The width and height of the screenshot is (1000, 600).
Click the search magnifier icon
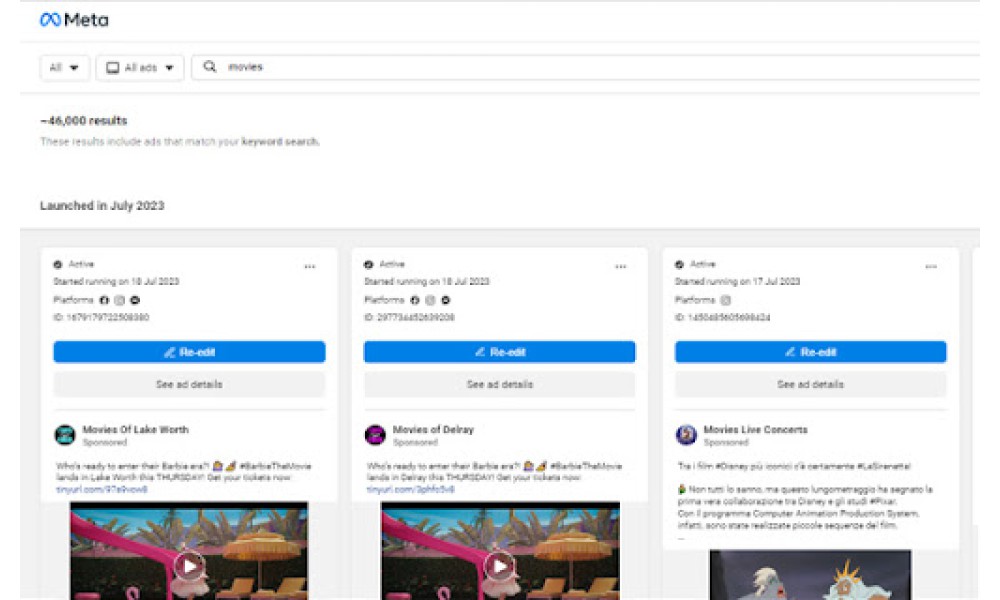(x=210, y=66)
